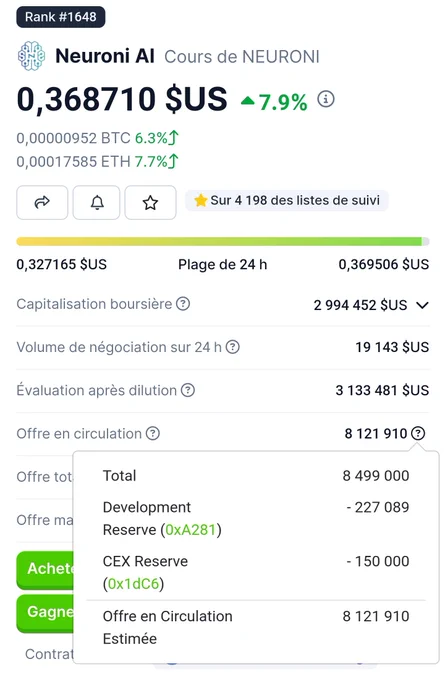This screenshot has height=680, width=445.
Task: Add Neuroni AI to favorites with star
Action: click(x=150, y=202)
